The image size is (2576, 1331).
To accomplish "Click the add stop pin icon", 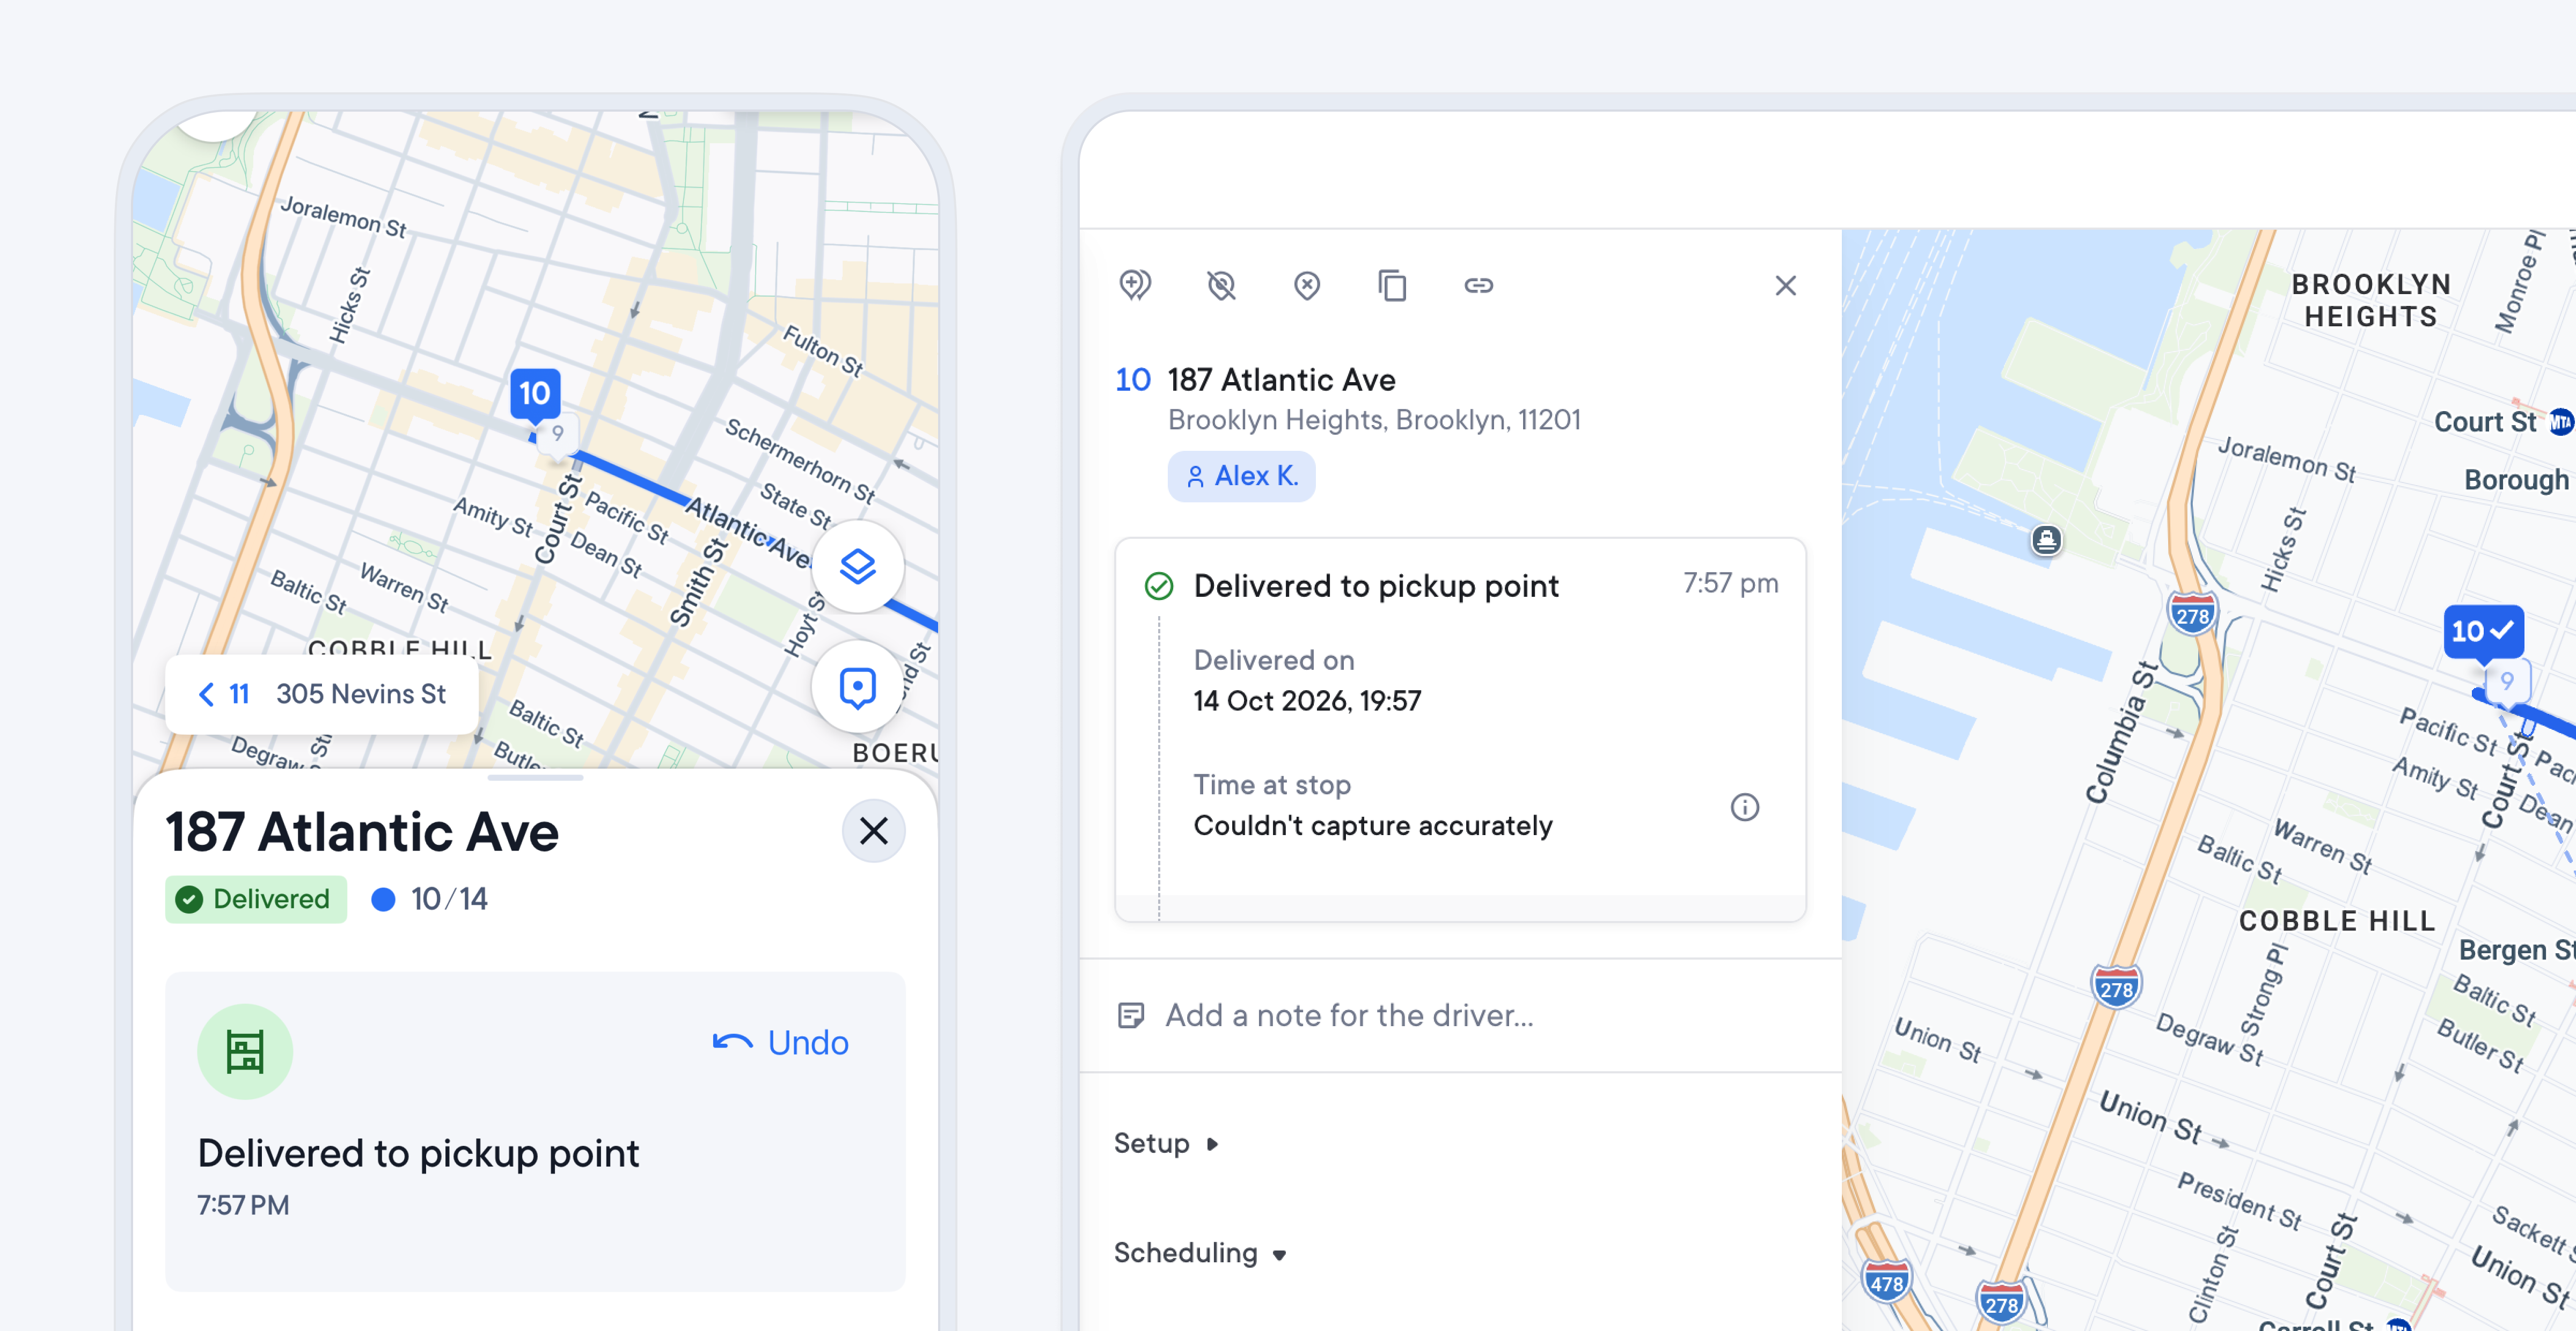I will click(1135, 286).
